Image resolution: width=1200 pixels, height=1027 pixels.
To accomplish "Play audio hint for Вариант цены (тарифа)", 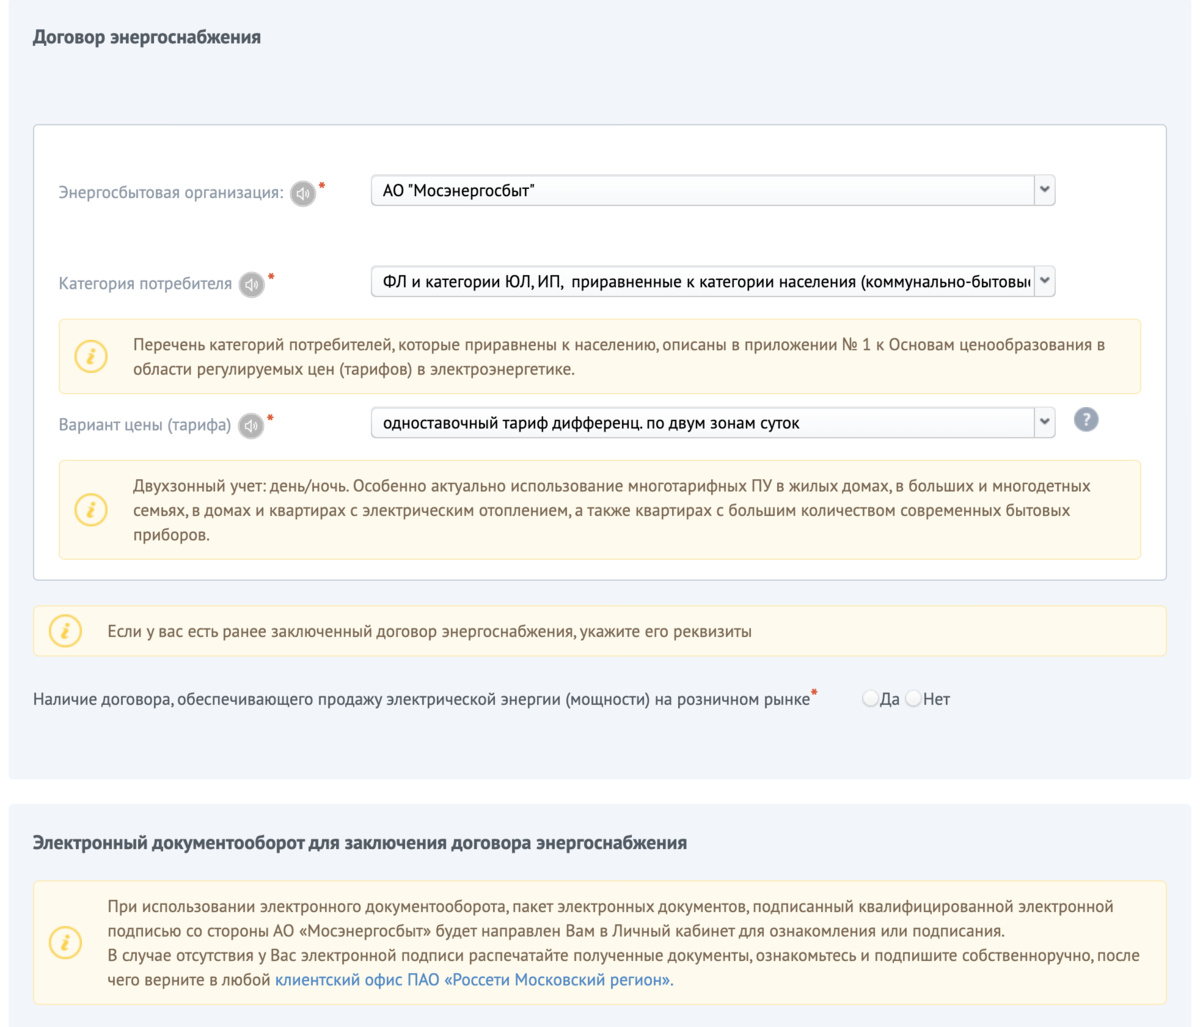I will pyautogui.click(x=251, y=426).
